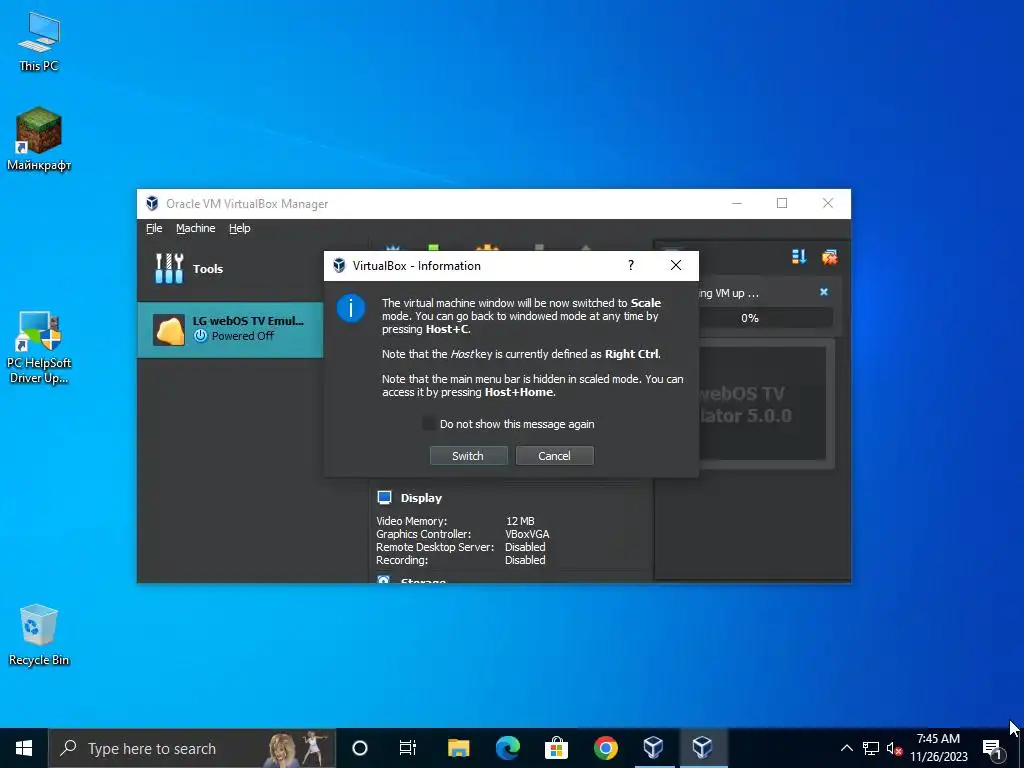Open File Explorer from the taskbar
Image resolution: width=1024 pixels, height=768 pixels.
click(x=458, y=748)
